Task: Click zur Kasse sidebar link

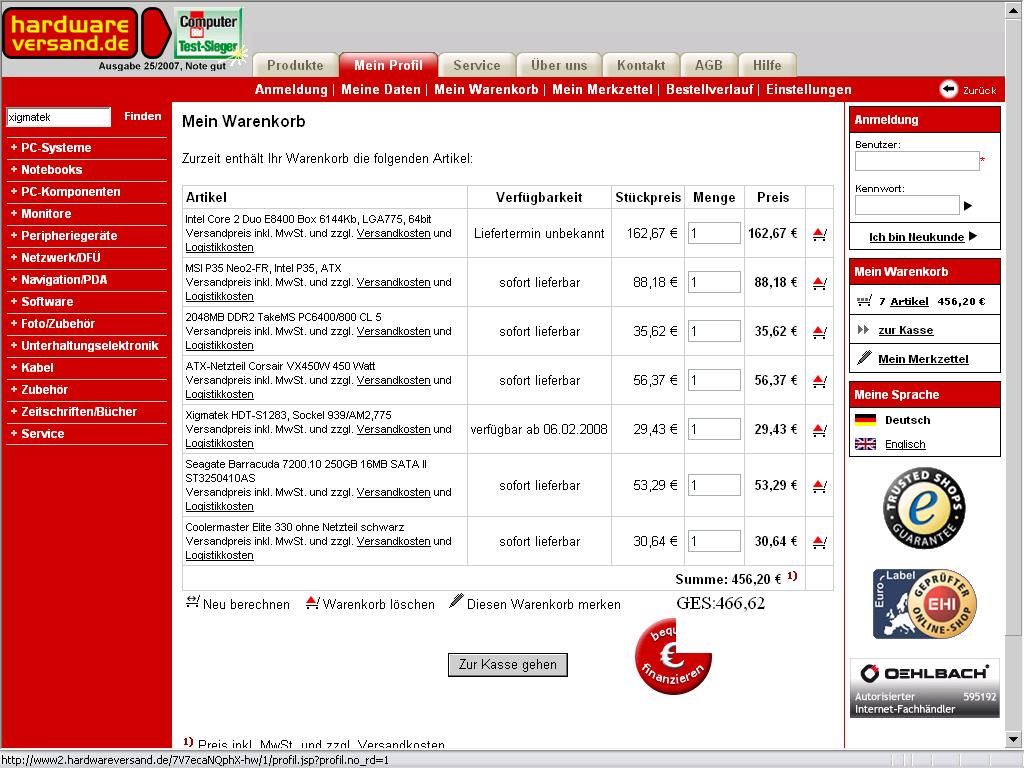Action: [x=906, y=330]
